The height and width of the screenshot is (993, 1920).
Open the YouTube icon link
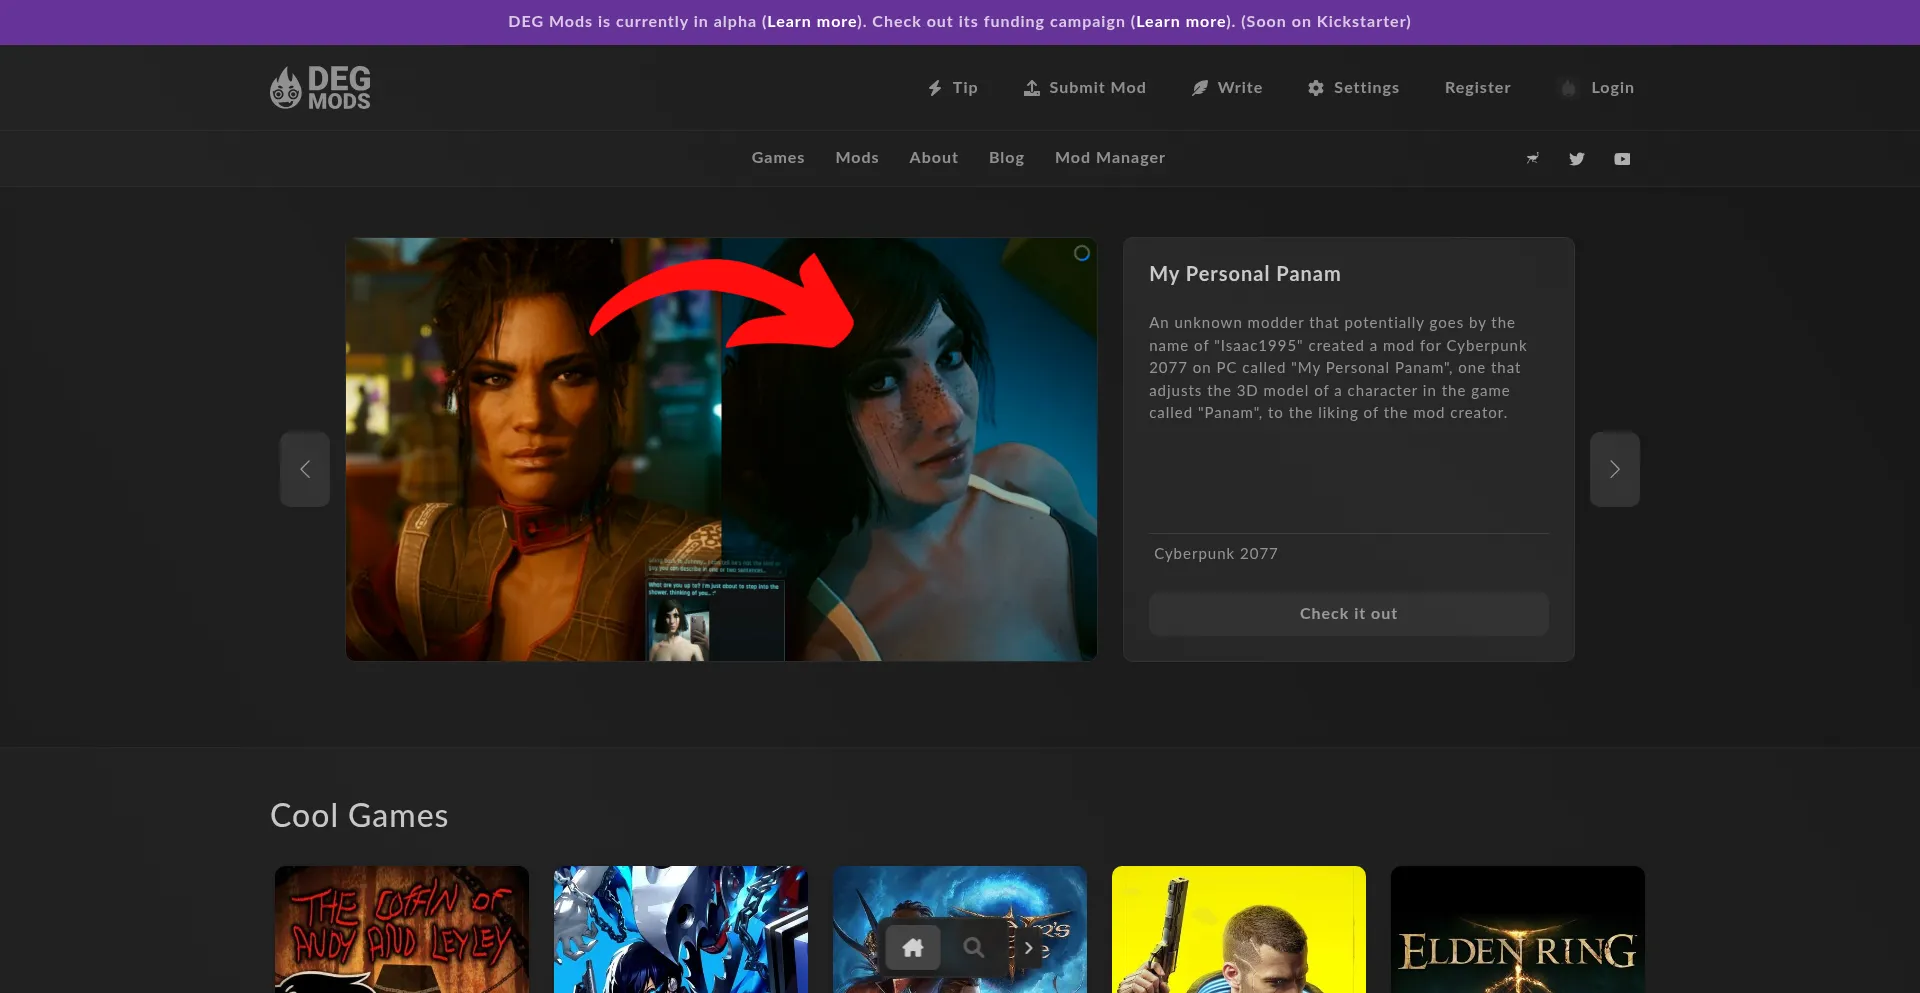[x=1622, y=159]
